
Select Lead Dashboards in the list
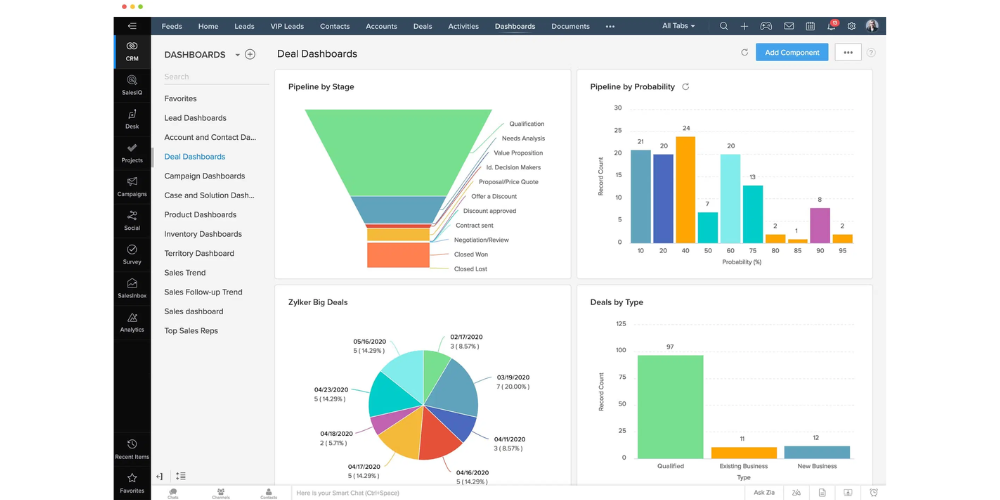[195, 118]
